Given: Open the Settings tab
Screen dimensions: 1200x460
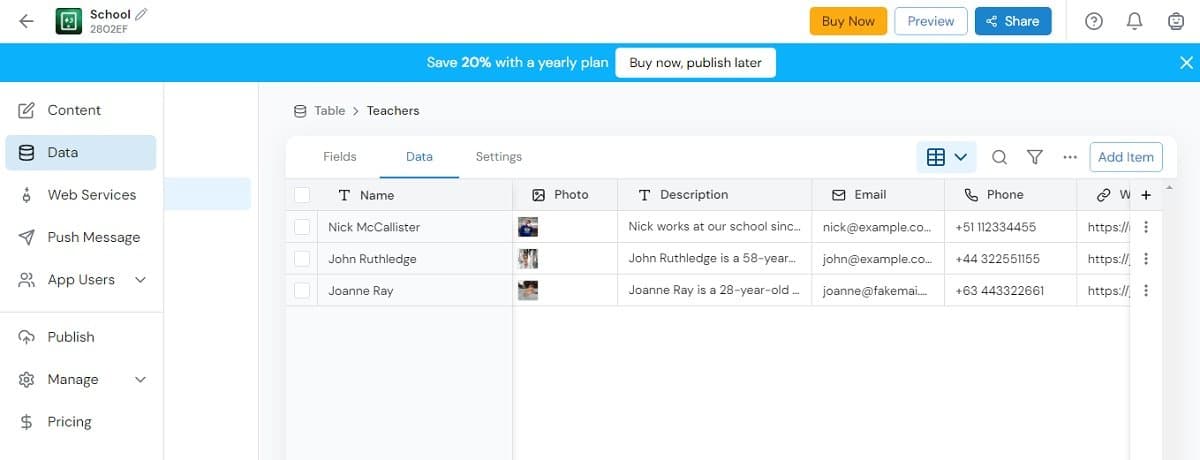Looking at the screenshot, I should (x=499, y=157).
